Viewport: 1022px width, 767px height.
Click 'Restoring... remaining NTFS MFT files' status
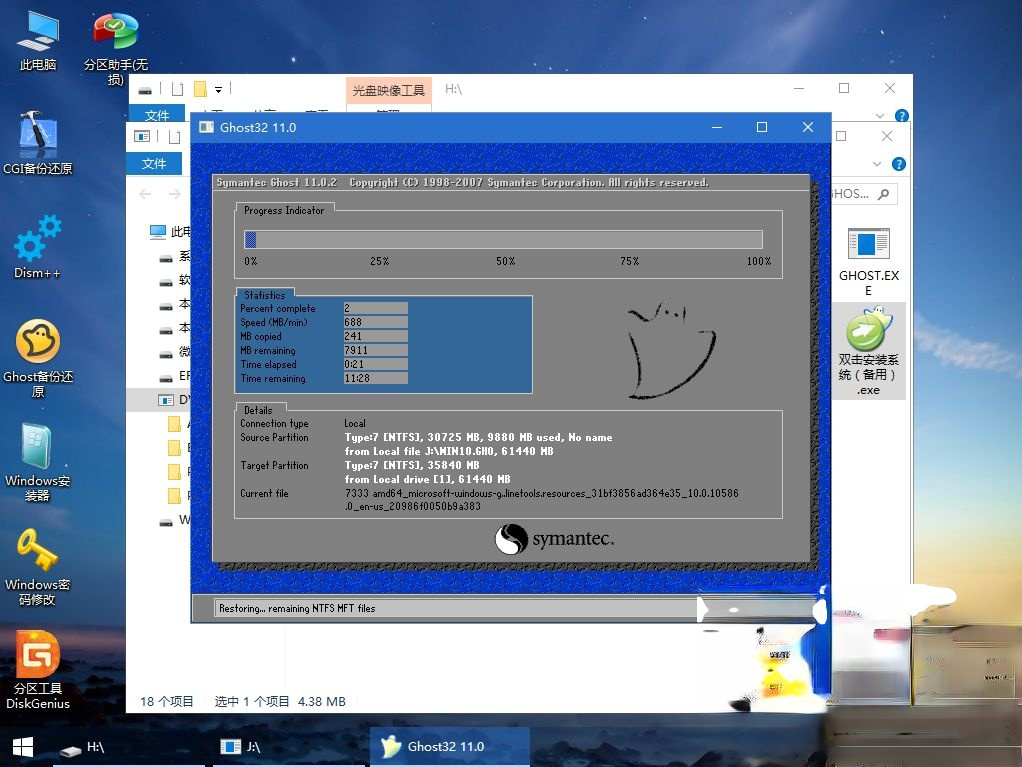click(x=297, y=608)
